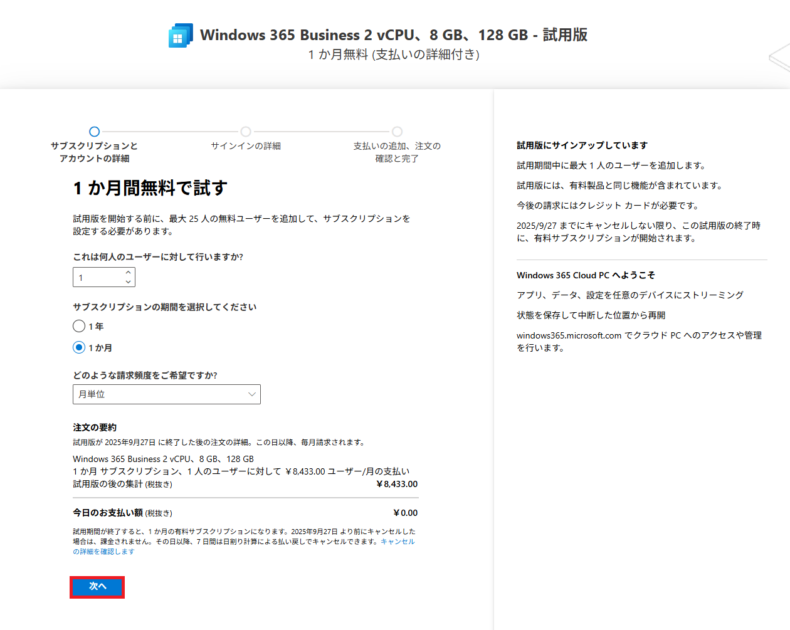790x630 pixels.
Task: Click subtitle 1 か月無料 (支払いの詳細付き)
Action: 393,54
